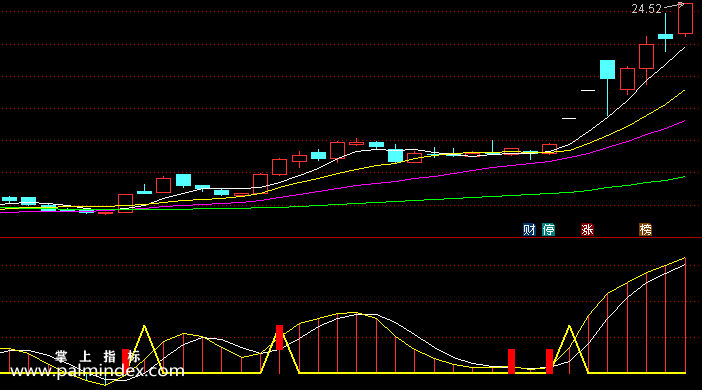
Task: Open the orange 榜 marker icon
Action: 645,230
